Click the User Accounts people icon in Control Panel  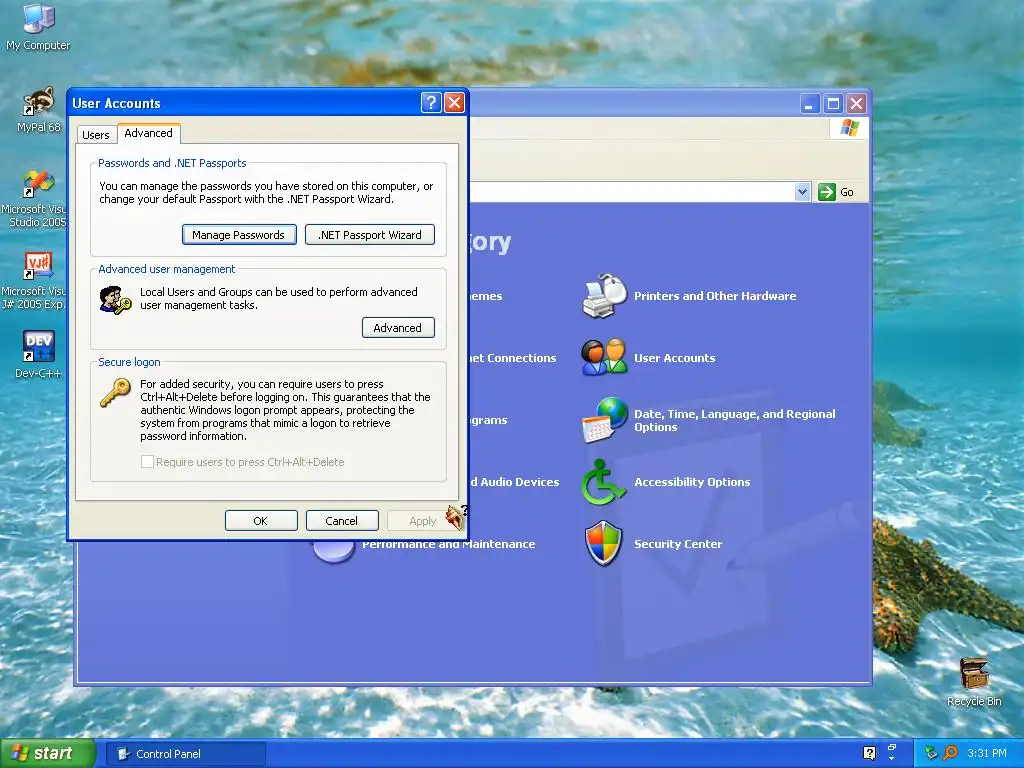click(603, 357)
